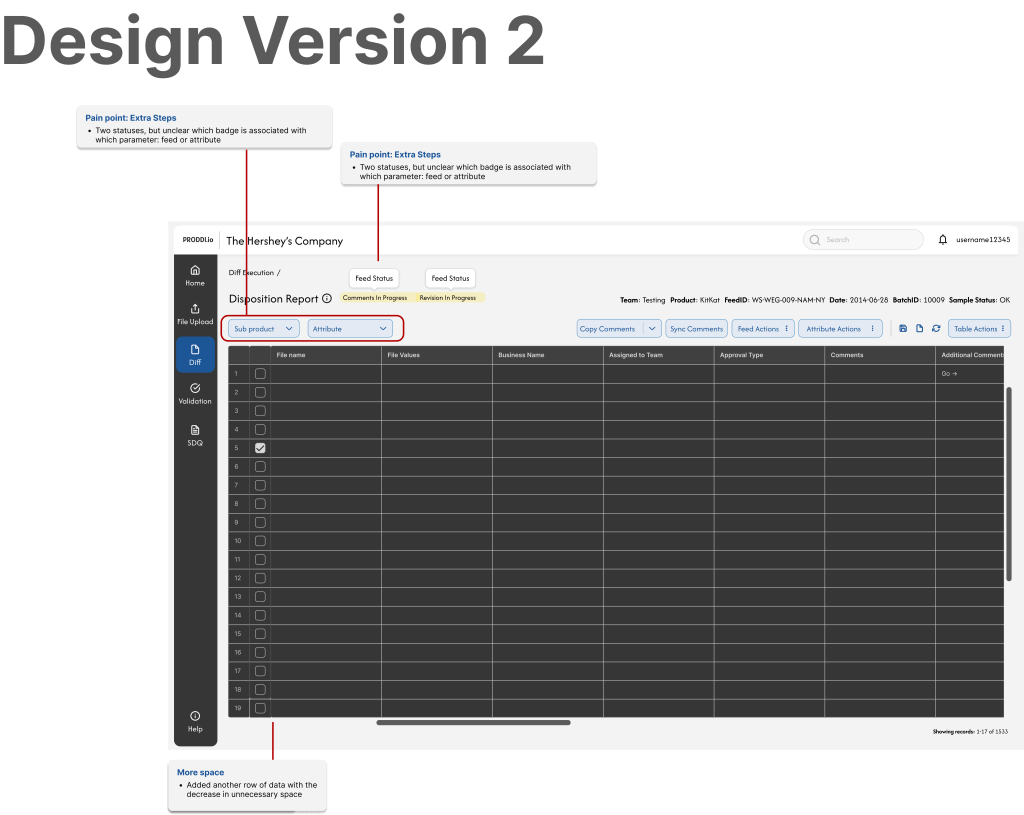Open Validation from the sidebar
The width and height of the screenshot is (1024, 815).
pos(194,393)
